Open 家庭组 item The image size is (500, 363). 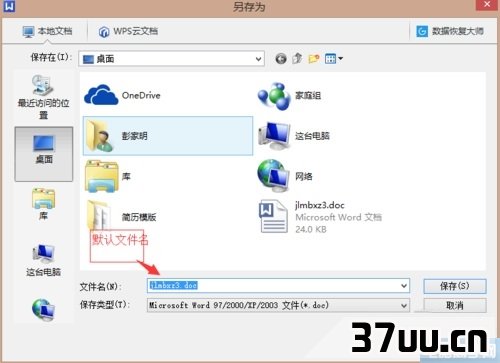coord(289,96)
